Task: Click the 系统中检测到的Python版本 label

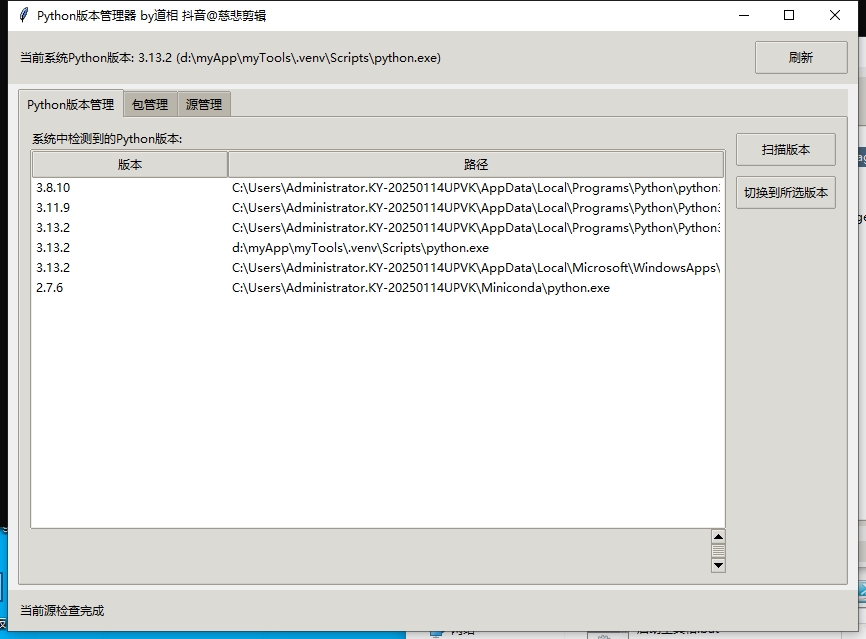Action: coord(107,139)
